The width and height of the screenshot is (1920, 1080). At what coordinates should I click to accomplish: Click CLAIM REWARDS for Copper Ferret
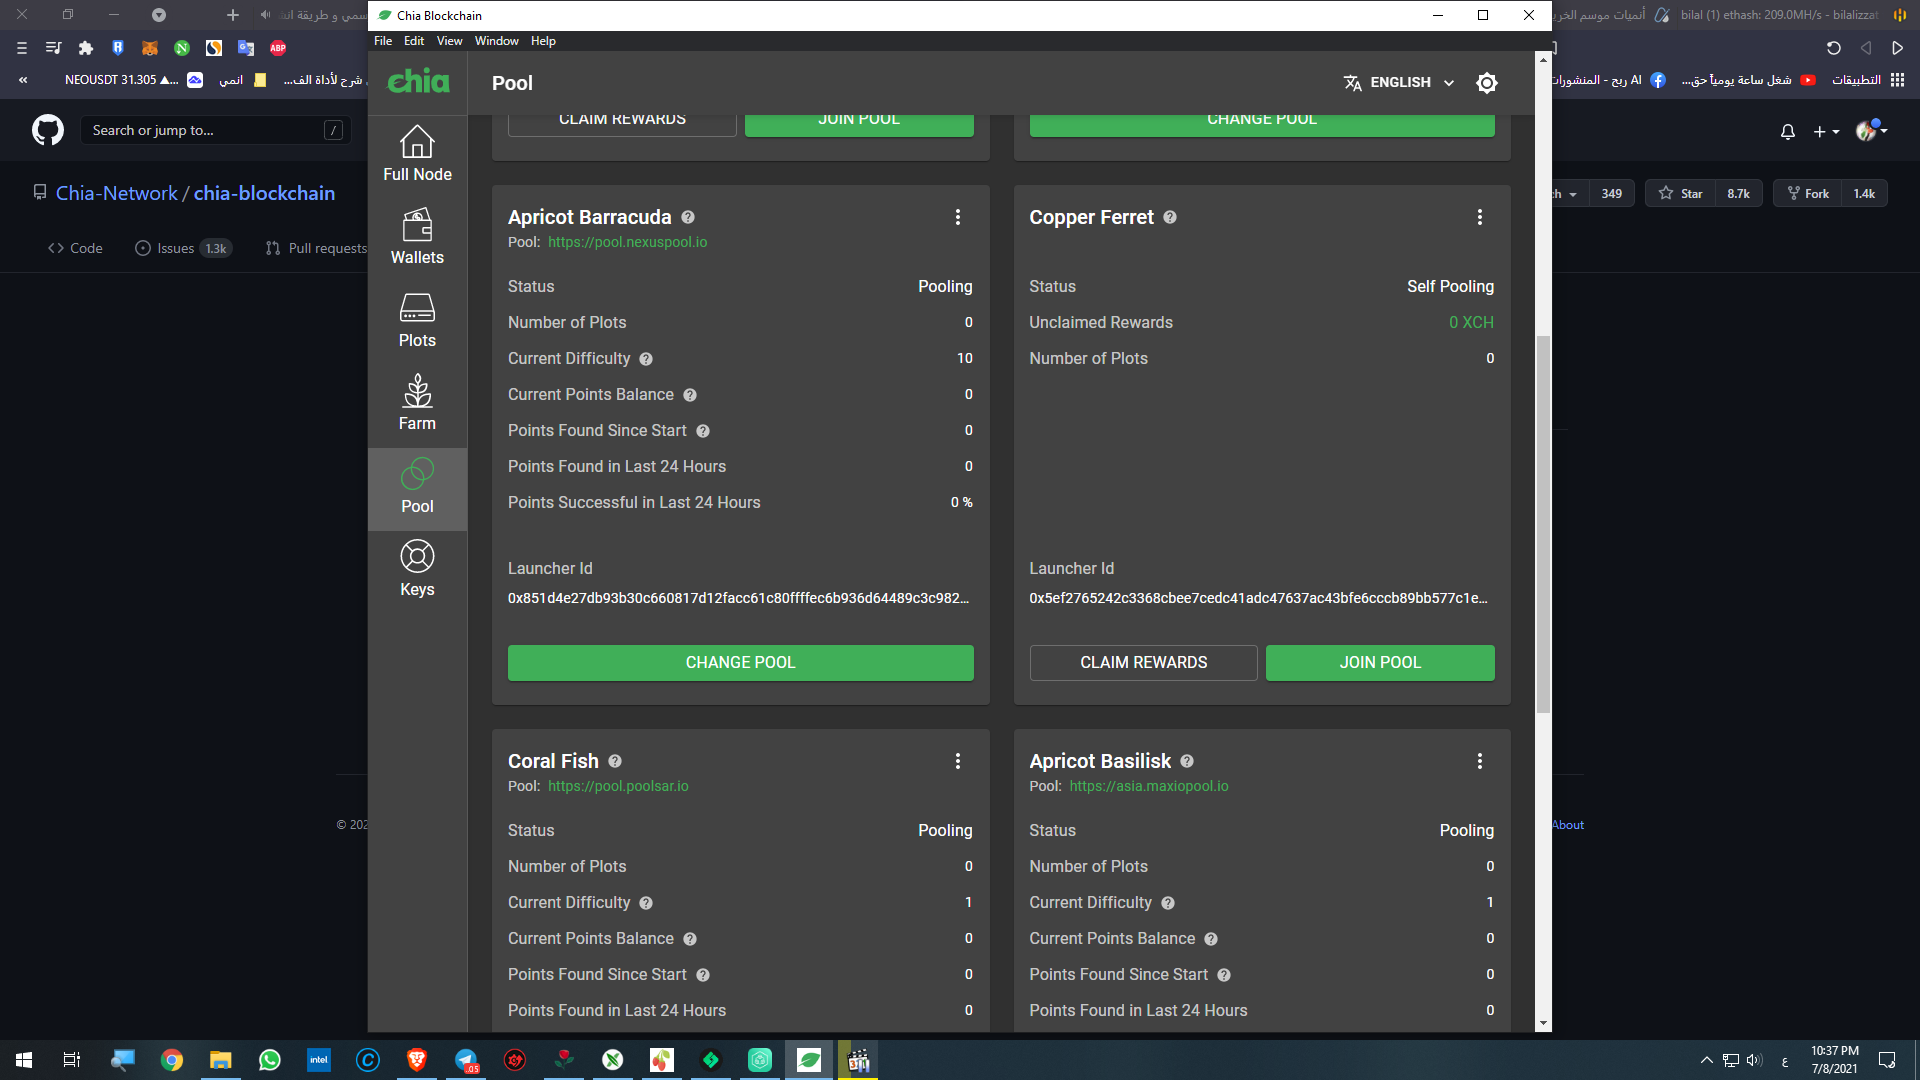click(1143, 663)
